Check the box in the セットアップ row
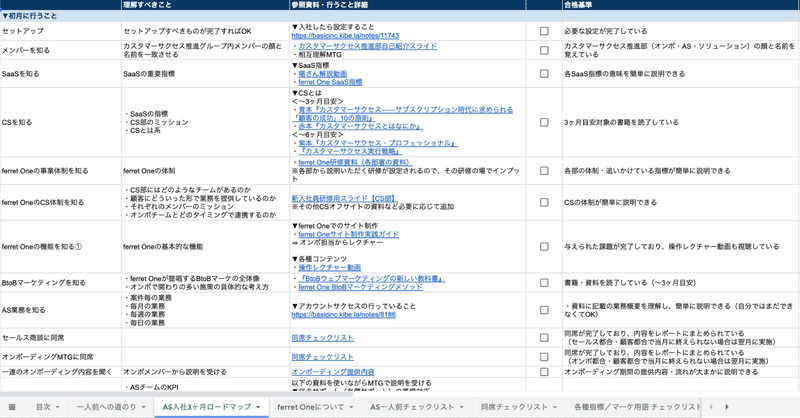 544,31
